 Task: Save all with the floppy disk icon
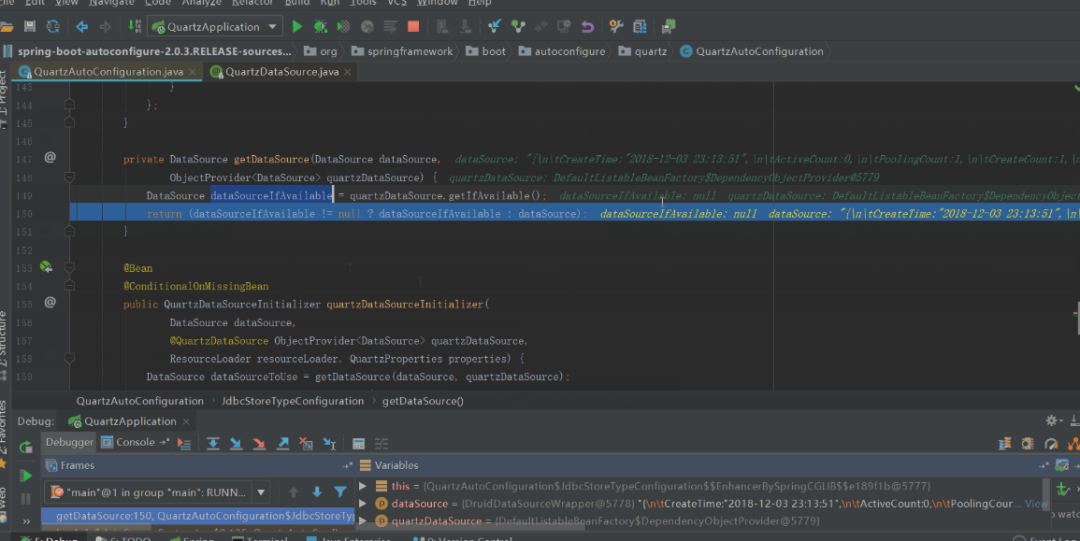tap(30, 27)
